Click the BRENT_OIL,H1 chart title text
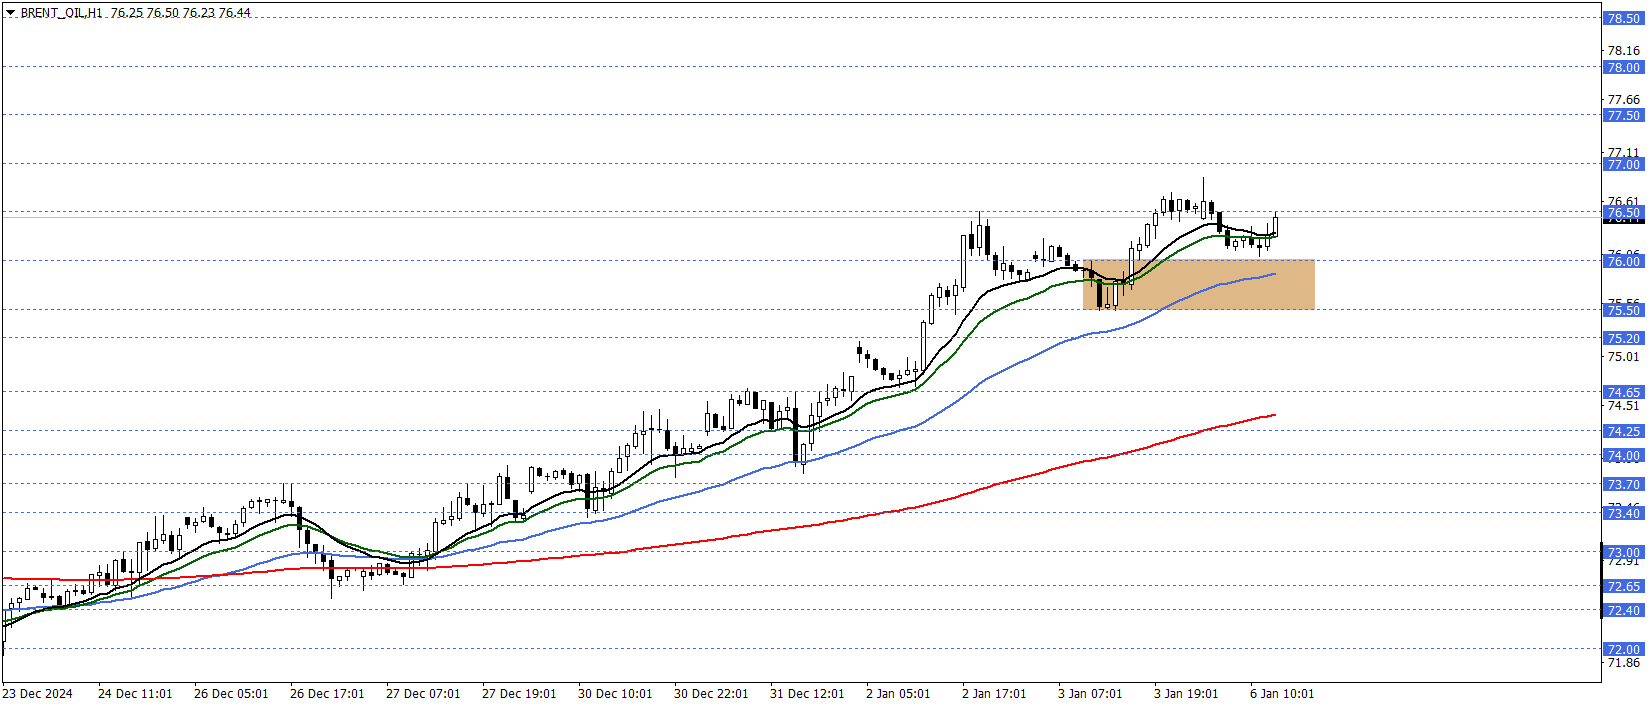This screenshot has width=1651, height=706. [x=62, y=13]
